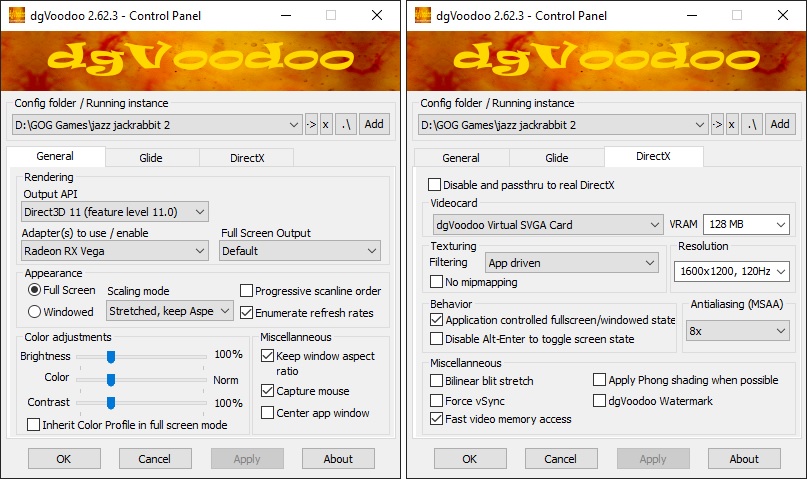Click the Color slider handle
This screenshot has height=482, width=810.
[x=111, y=380]
